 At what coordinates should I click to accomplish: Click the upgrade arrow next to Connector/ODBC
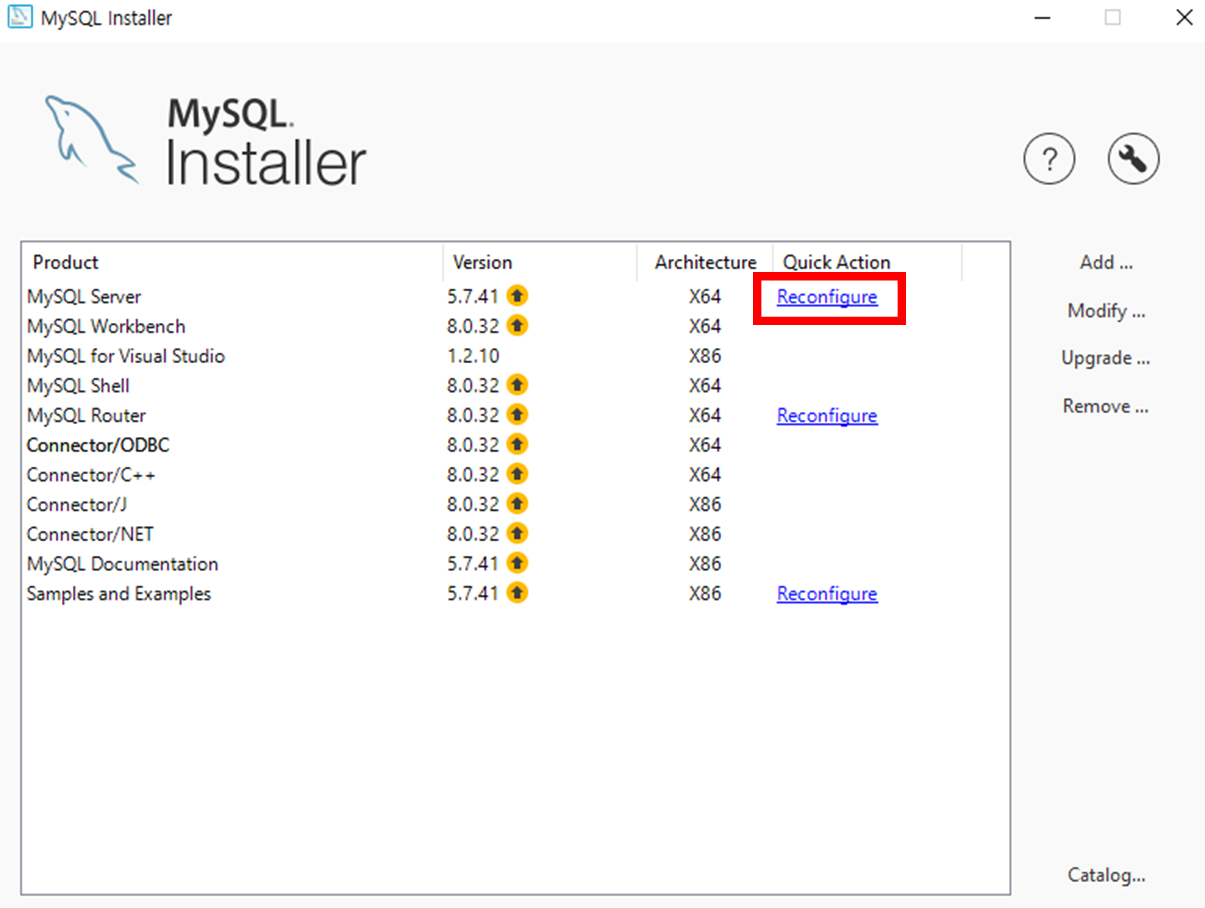pyautogui.click(x=517, y=444)
